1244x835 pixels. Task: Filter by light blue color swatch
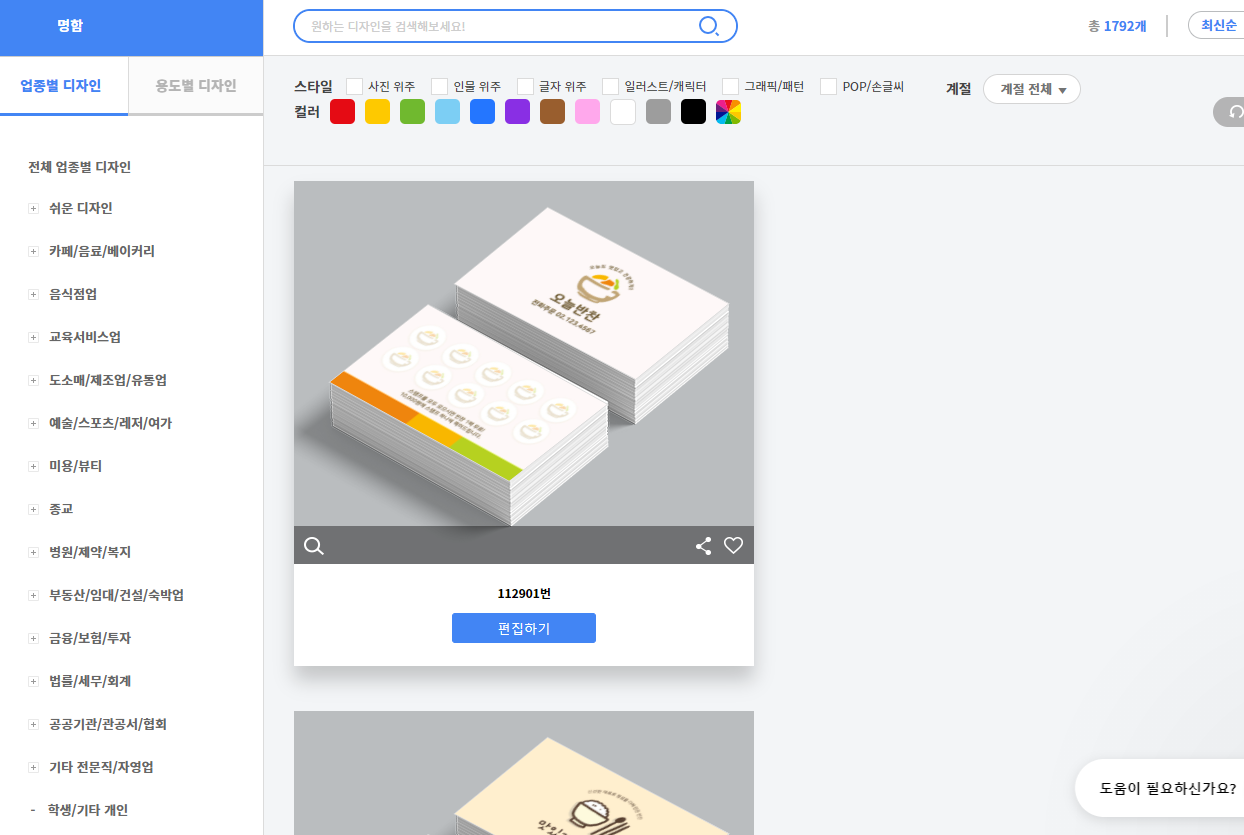[x=448, y=112]
